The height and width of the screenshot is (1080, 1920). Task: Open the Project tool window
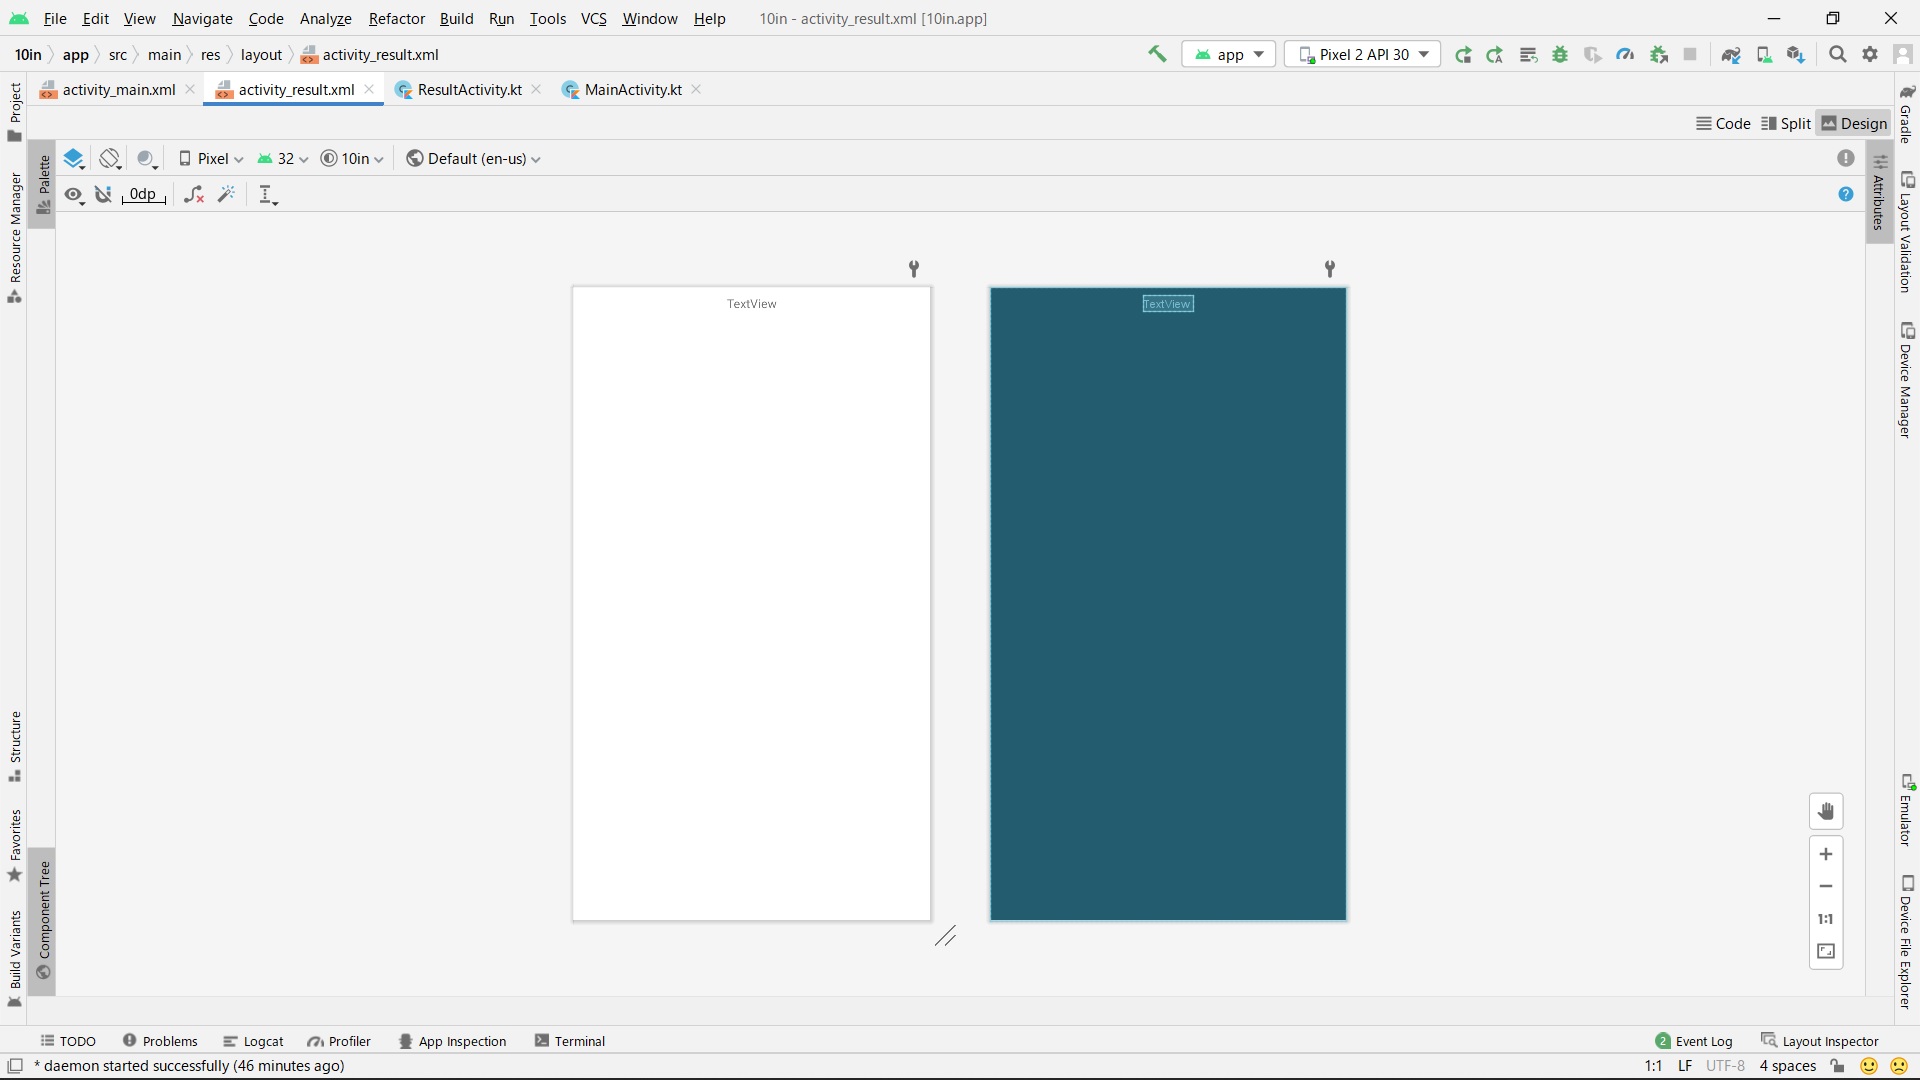(x=15, y=112)
